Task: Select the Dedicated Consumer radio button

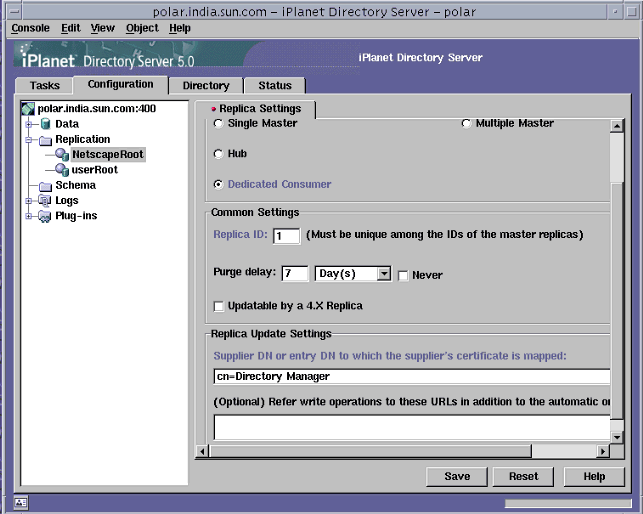Action: tap(219, 185)
